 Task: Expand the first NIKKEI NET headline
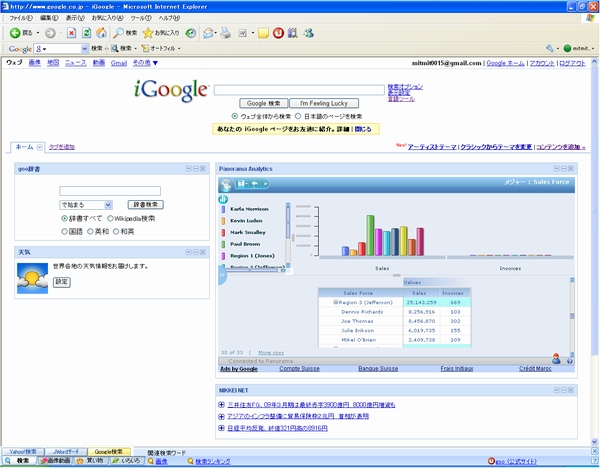click(x=221, y=404)
